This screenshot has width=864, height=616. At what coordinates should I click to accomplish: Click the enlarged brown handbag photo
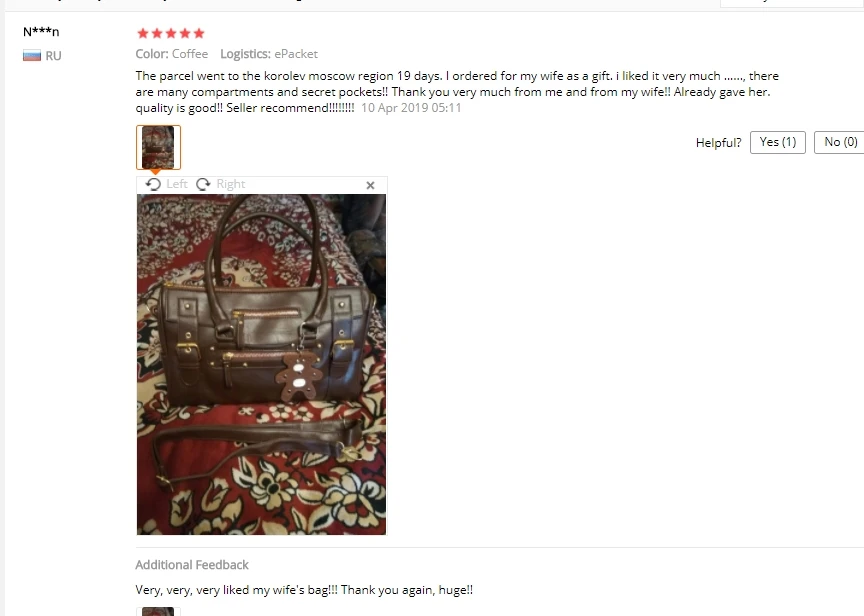pyautogui.click(x=261, y=364)
